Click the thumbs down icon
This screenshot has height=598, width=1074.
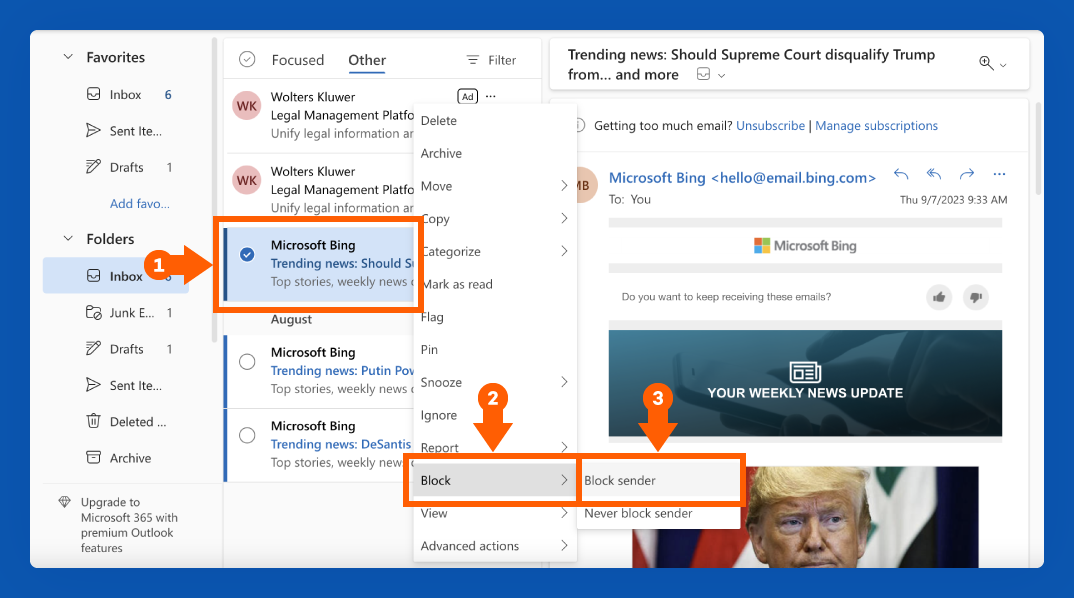[x=976, y=297]
